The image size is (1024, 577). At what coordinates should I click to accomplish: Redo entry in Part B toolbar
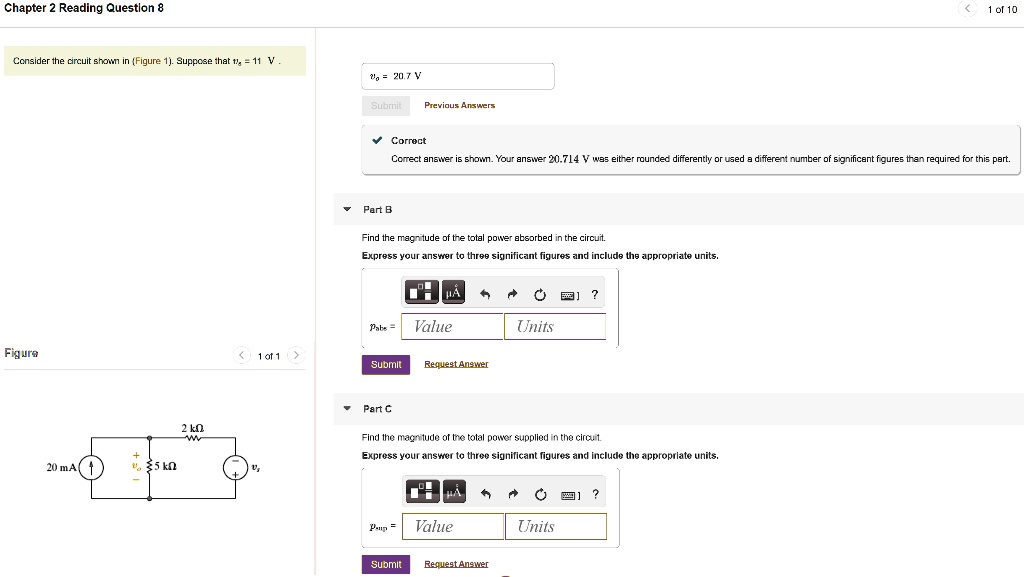point(512,295)
